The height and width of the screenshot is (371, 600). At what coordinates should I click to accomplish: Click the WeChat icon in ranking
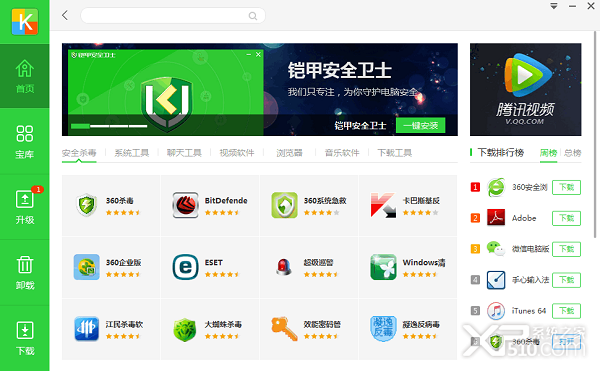click(496, 249)
